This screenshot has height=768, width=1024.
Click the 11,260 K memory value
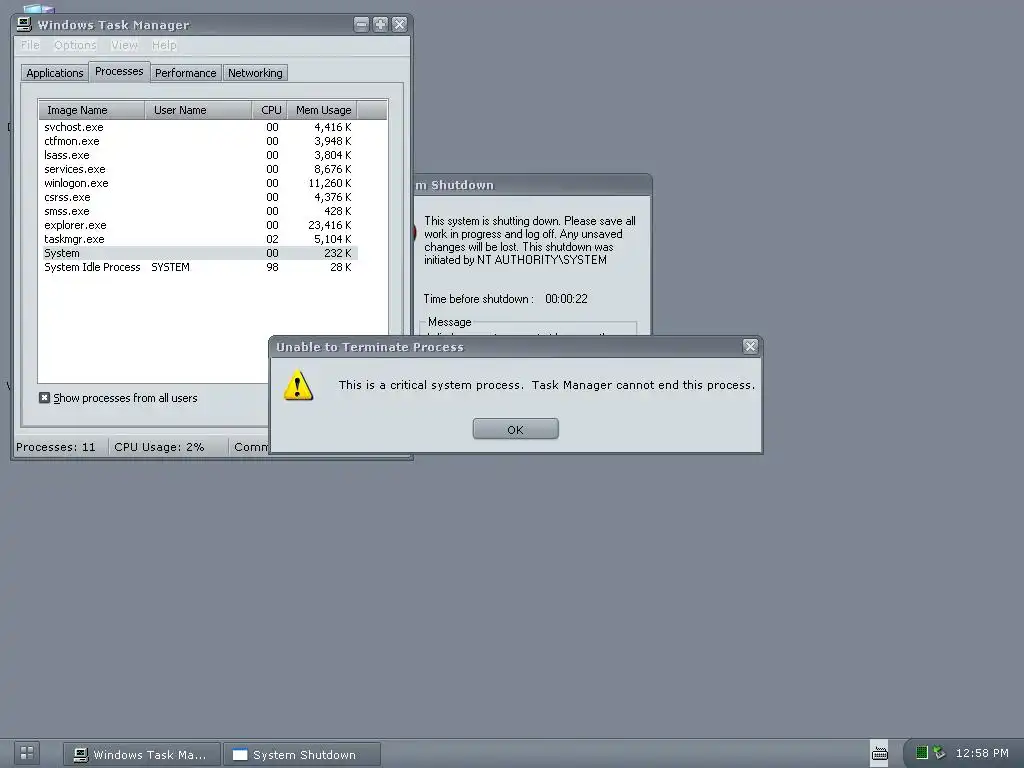pyautogui.click(x=330, y=184)
